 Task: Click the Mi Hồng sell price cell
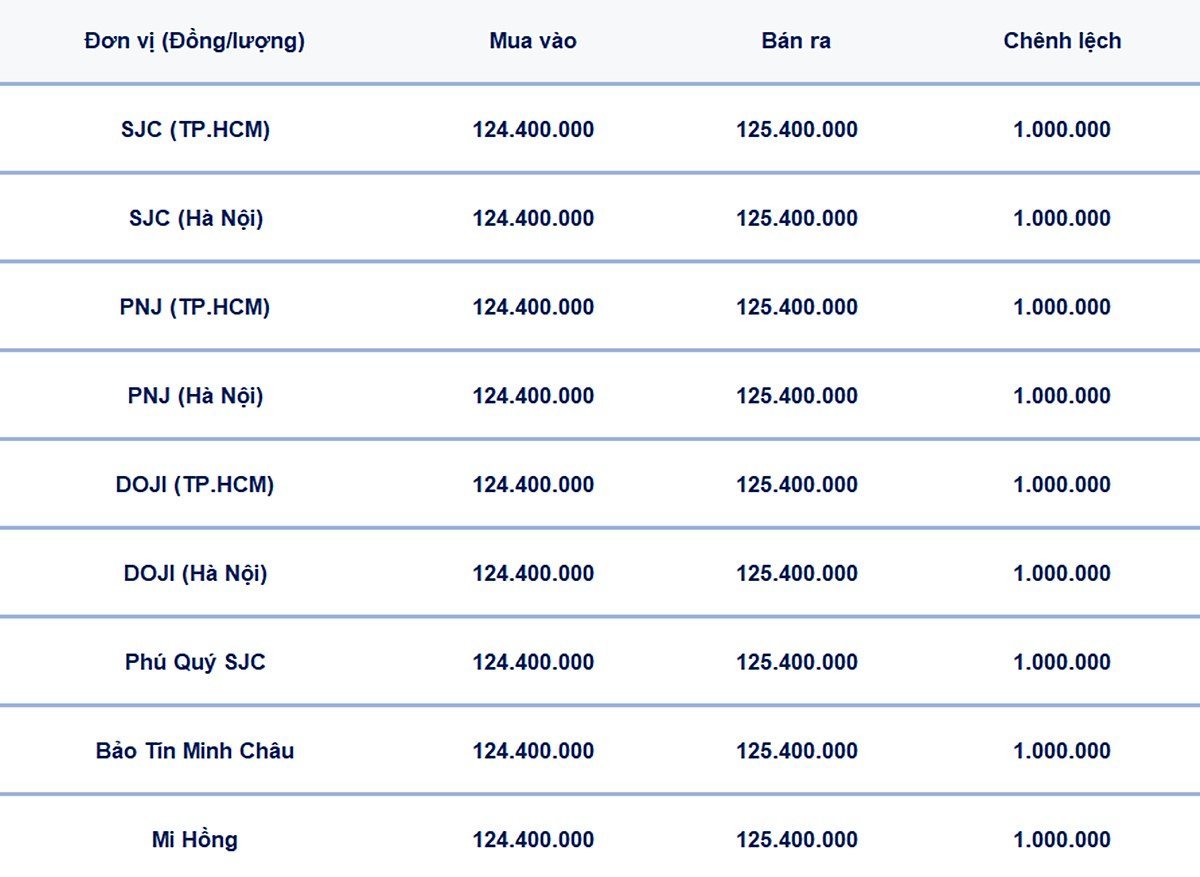tap(797, 840)
